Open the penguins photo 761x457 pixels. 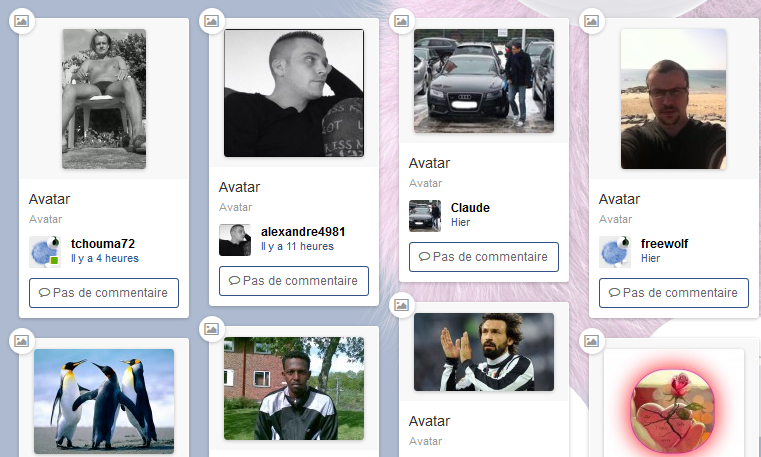(x=104, y=401)
